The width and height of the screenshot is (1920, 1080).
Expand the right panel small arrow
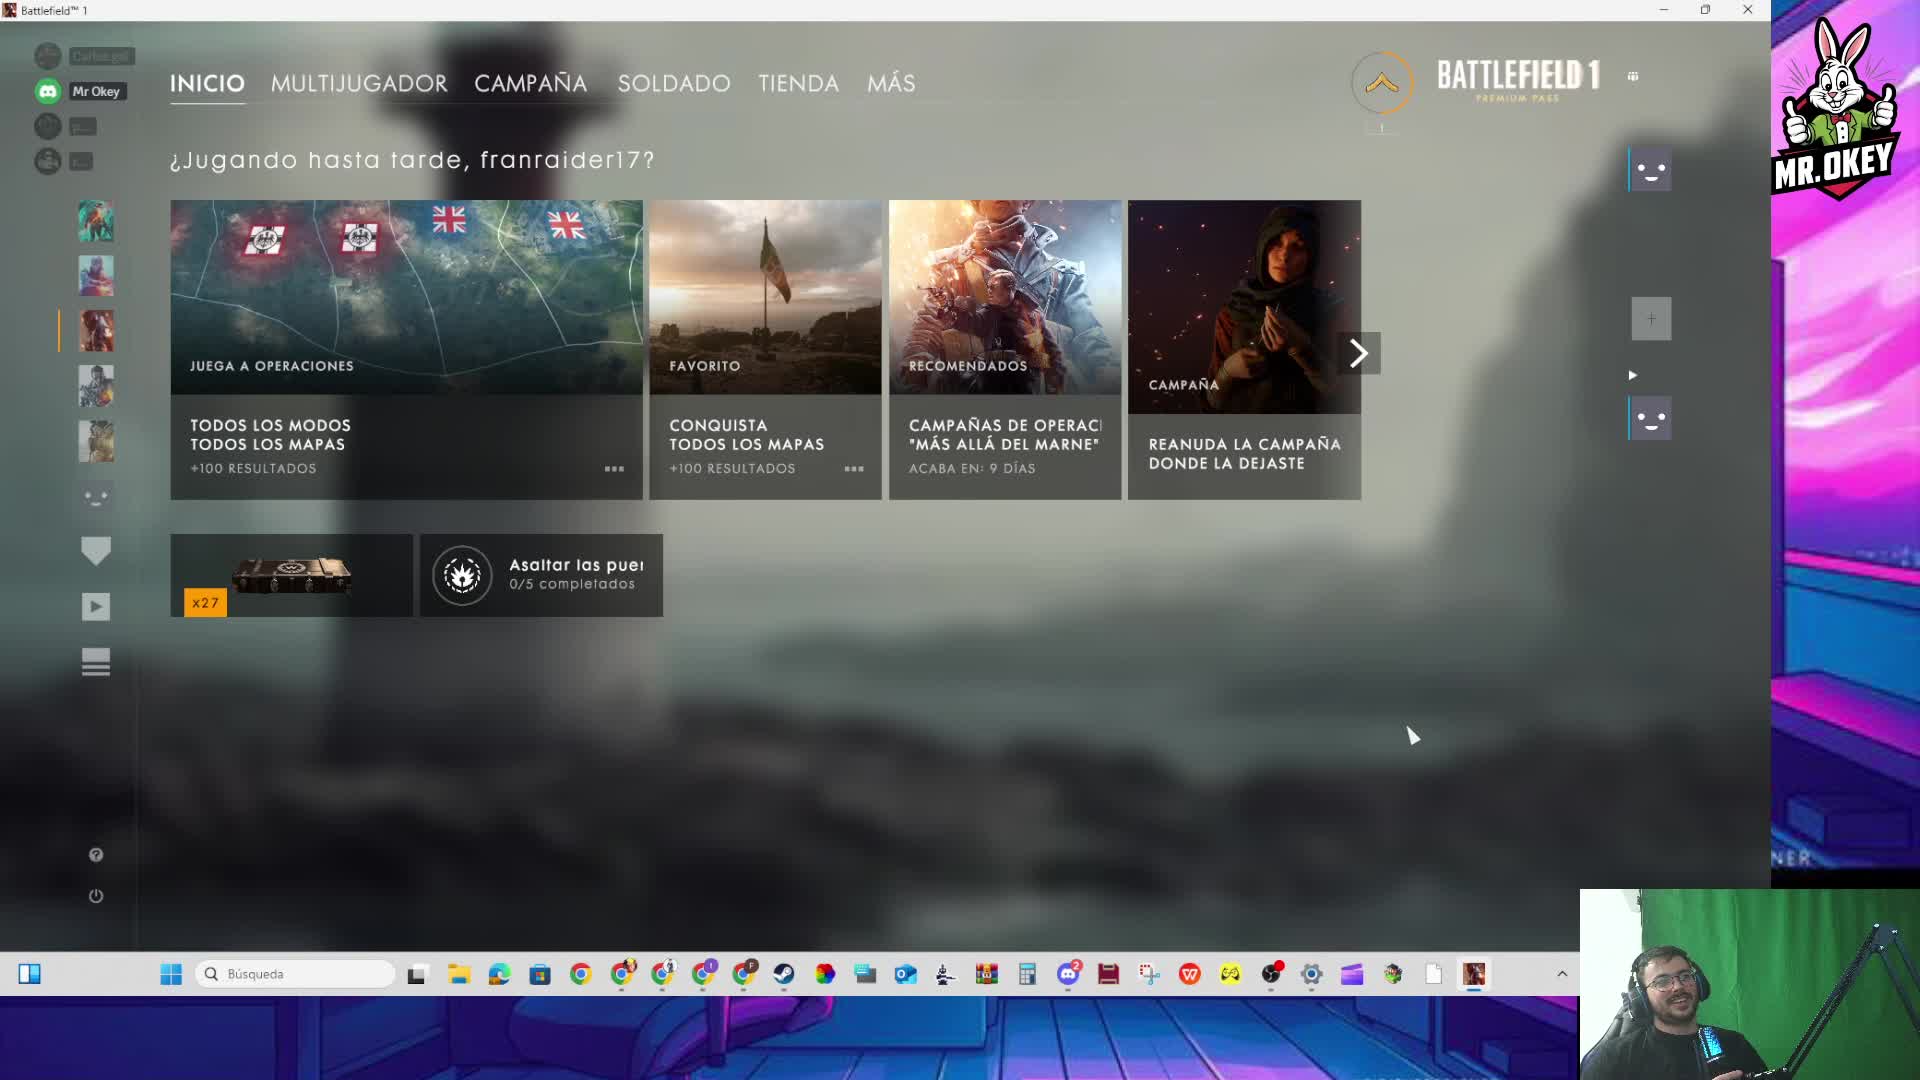tap(1632, 375)
